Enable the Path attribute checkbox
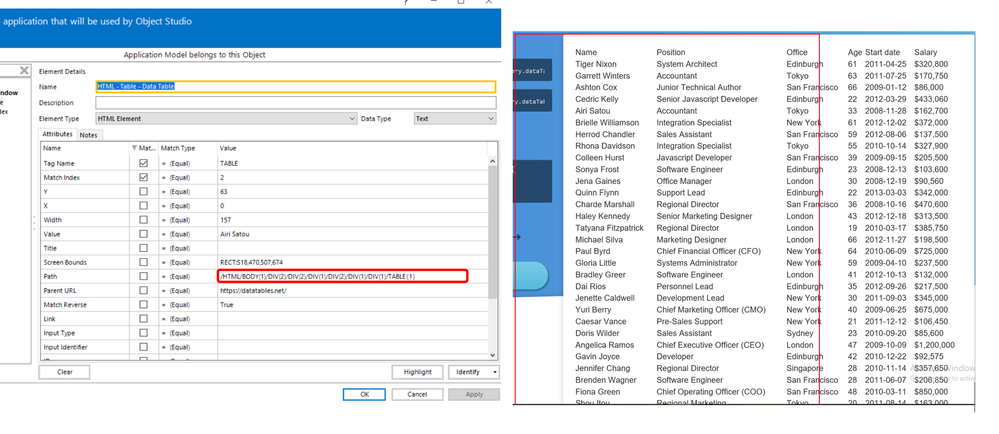Screen dimensions: 999x434 pyautogui.click(x=143, y=277)
